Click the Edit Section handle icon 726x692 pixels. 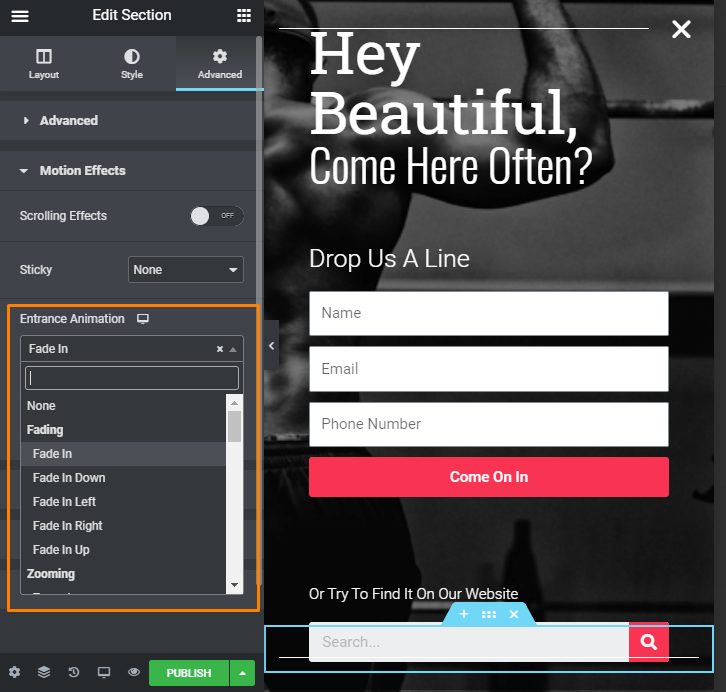pyautogui.click(x=489, y=614)
